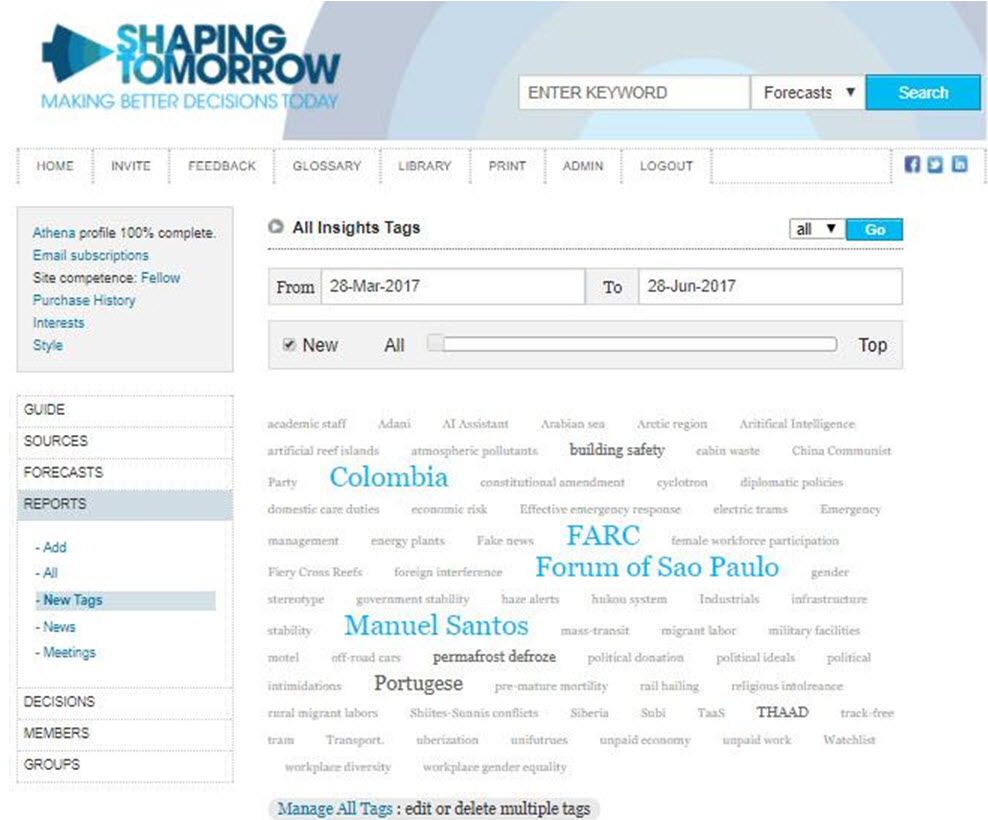Open the Purchase History link
This screenshot has height=820, width=988.
(84, 300)
